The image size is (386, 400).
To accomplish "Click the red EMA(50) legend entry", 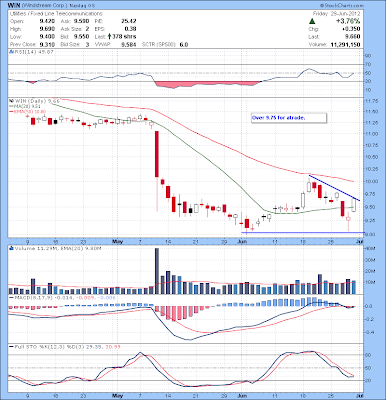I will [28, 111].
